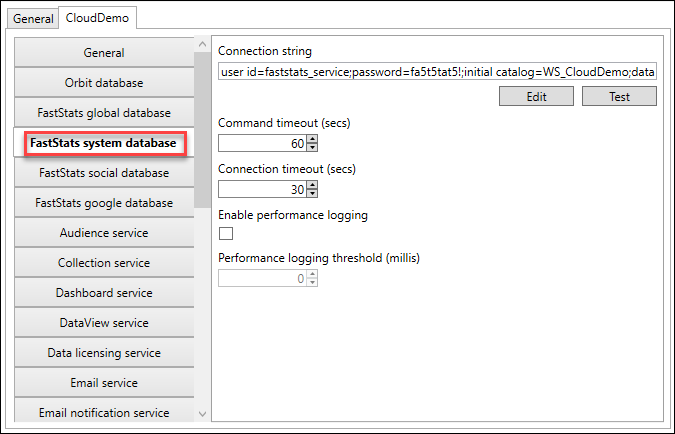Select Data licensing service
The image size is (675, 434).
point(104,353)
